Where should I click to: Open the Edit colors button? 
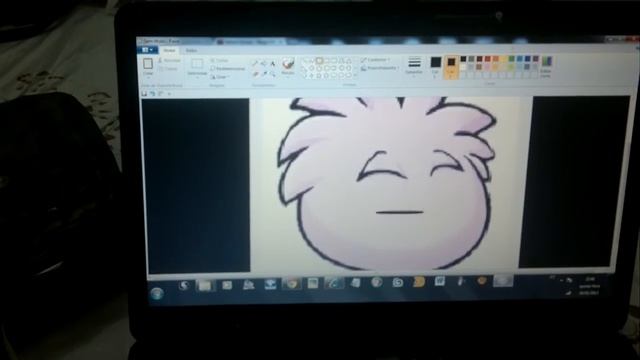point(546,67)
